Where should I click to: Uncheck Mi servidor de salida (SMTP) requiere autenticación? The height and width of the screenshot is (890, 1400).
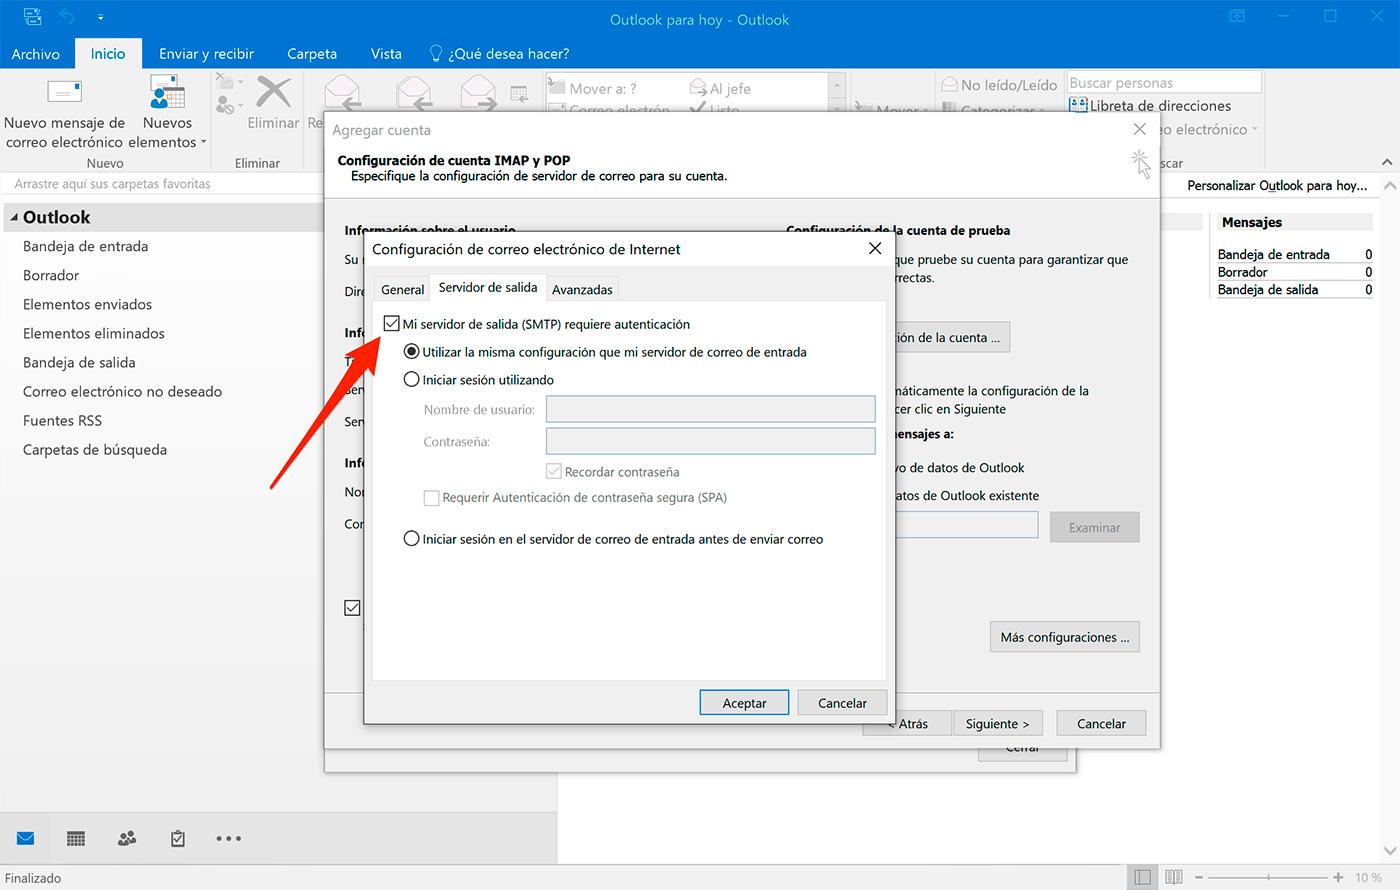391,322
